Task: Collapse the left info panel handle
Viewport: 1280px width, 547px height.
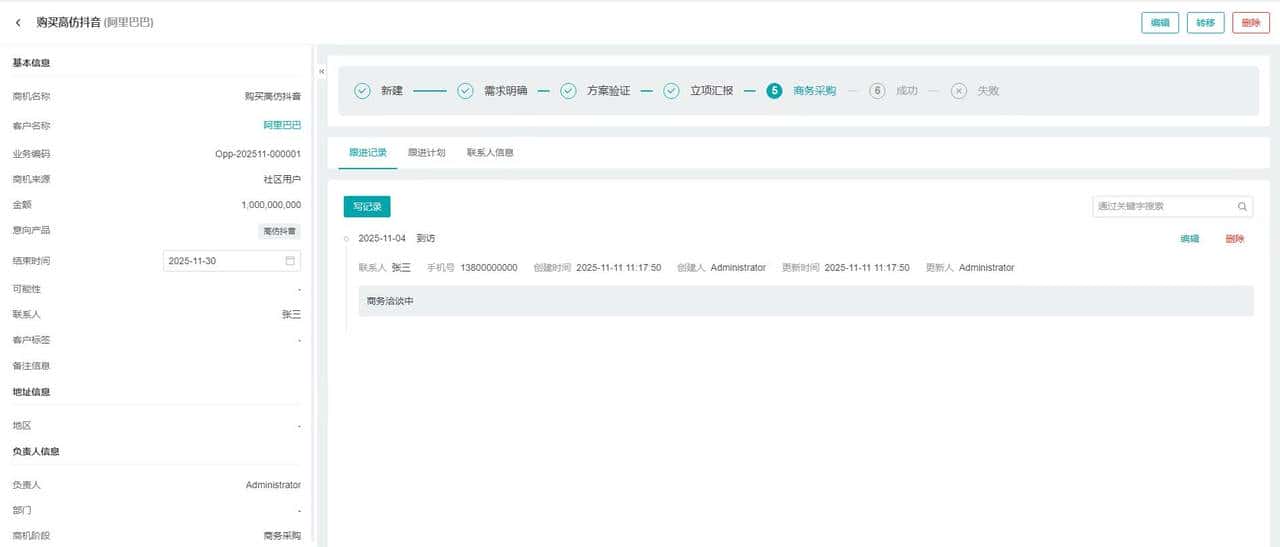Action: click(x=321, y=72)
